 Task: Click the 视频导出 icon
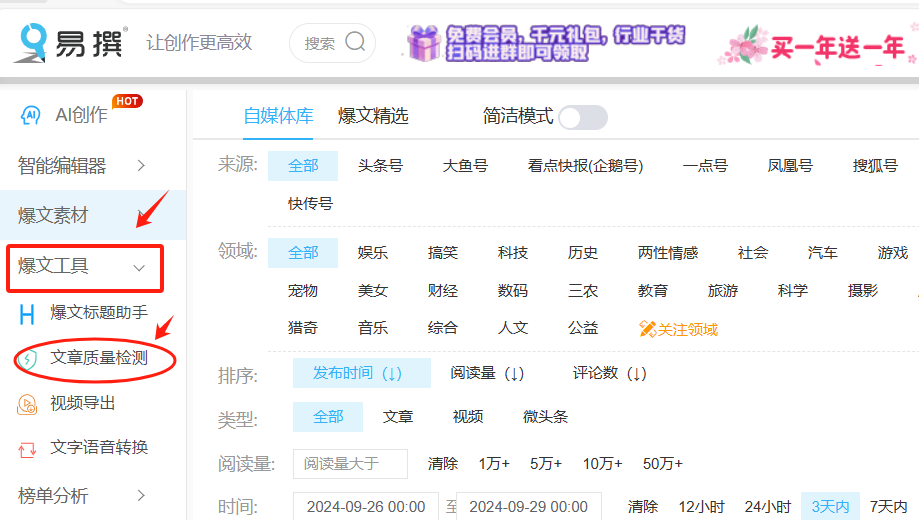tap(28, 404)
